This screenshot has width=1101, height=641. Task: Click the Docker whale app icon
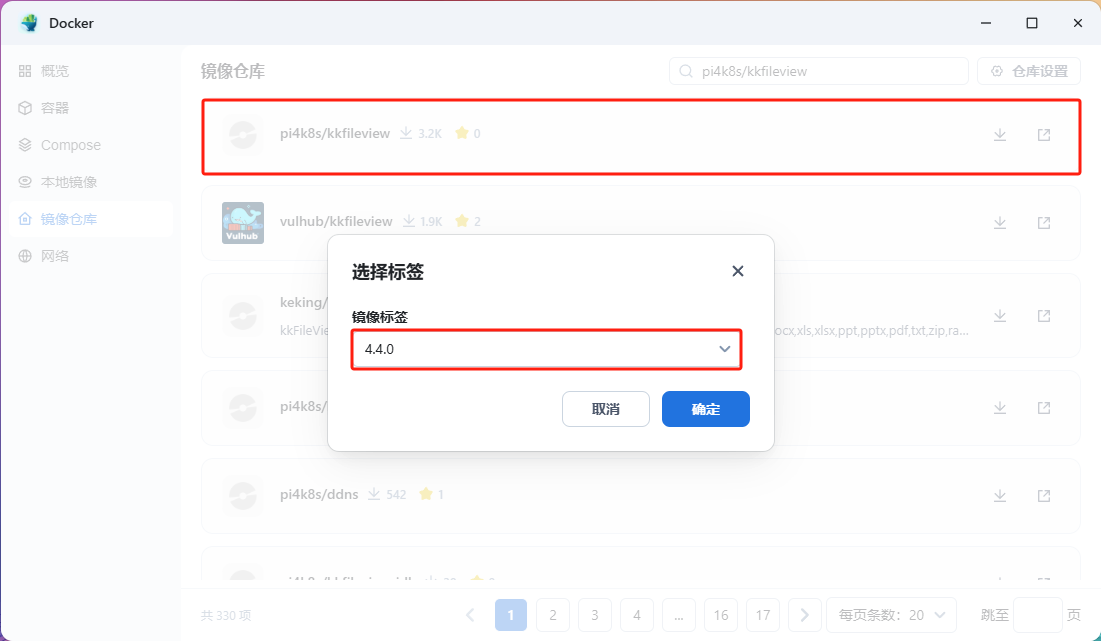29,23
